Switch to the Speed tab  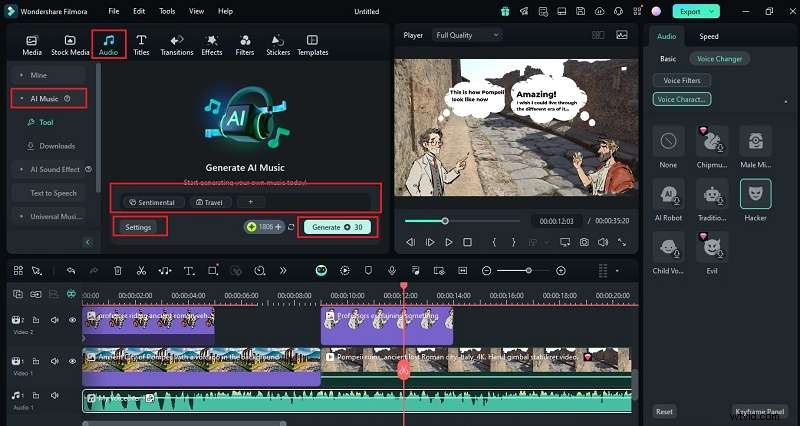tap(709, 36)
